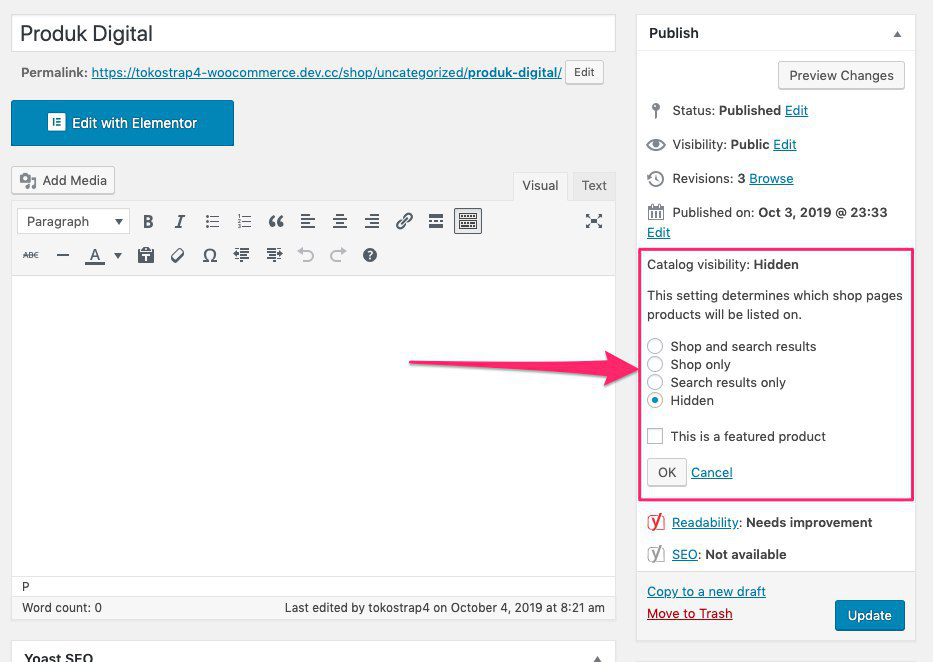
Task: Align text left
Action: 308,222
